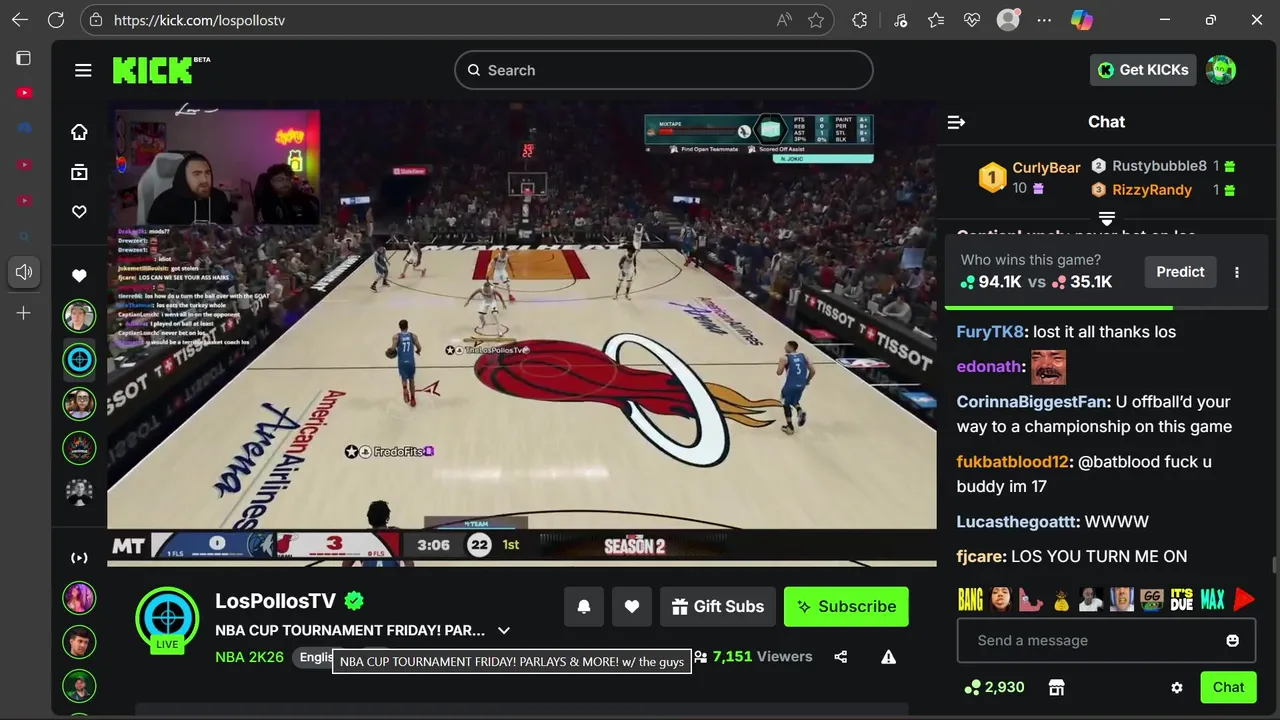Expand the gift leaderboard arrow in chat
Image resolution: width=1280 pixels, height=720 pixels.
pyautogui.click(x=1107, y=218)
